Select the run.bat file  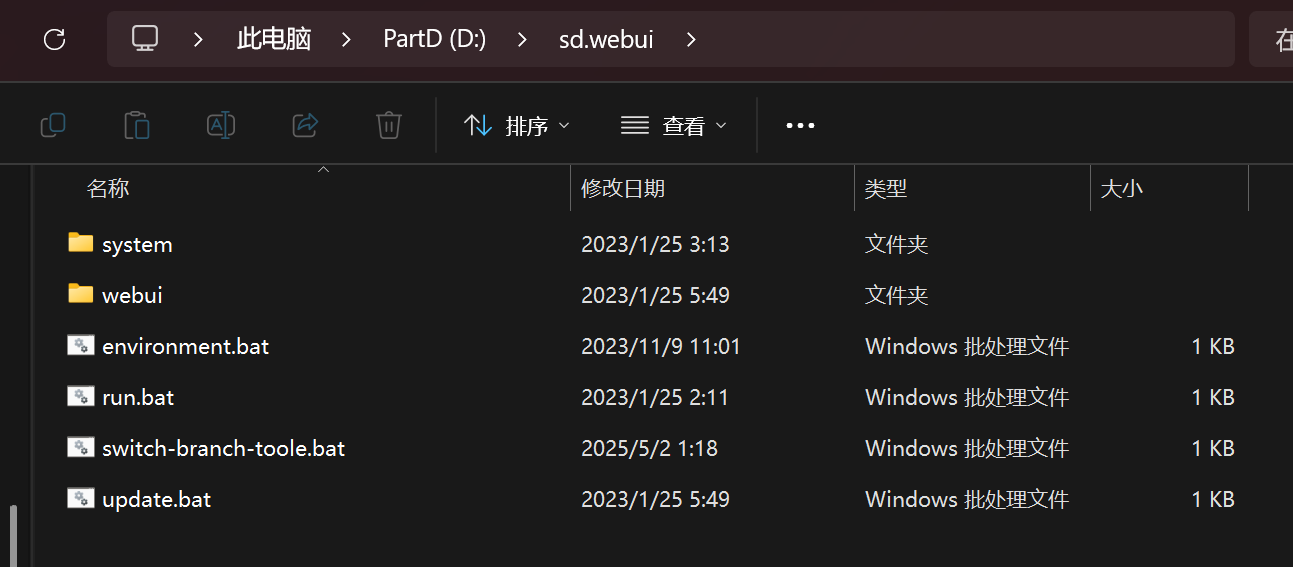(x=138, y=397)
